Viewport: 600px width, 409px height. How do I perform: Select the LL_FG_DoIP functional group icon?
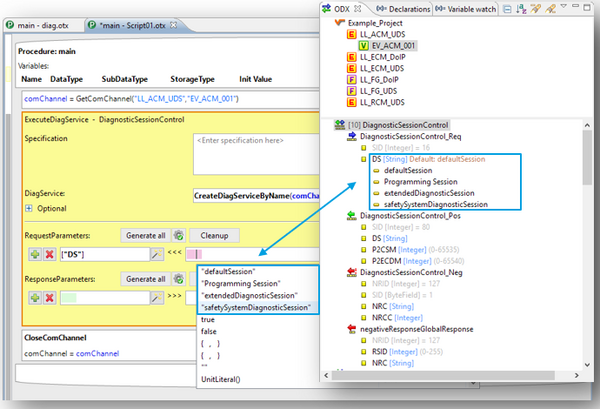click(351, 80)
